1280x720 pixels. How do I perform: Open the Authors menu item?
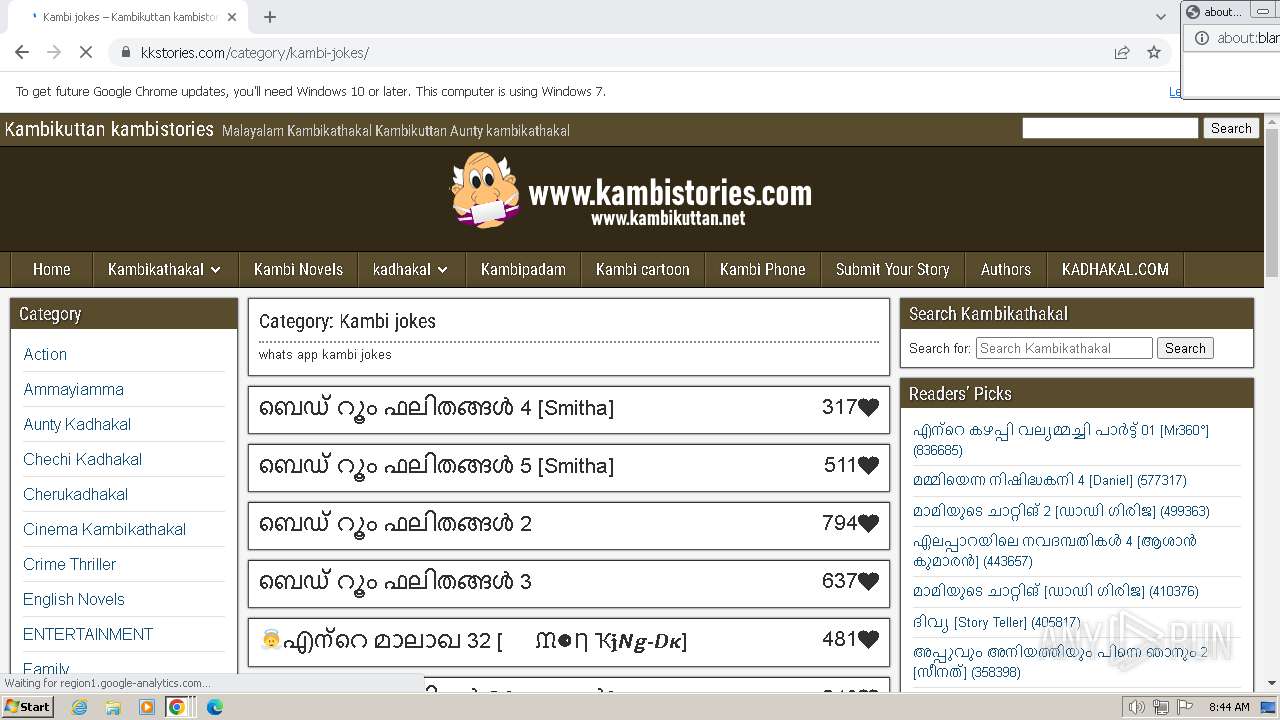[1005, 269]
